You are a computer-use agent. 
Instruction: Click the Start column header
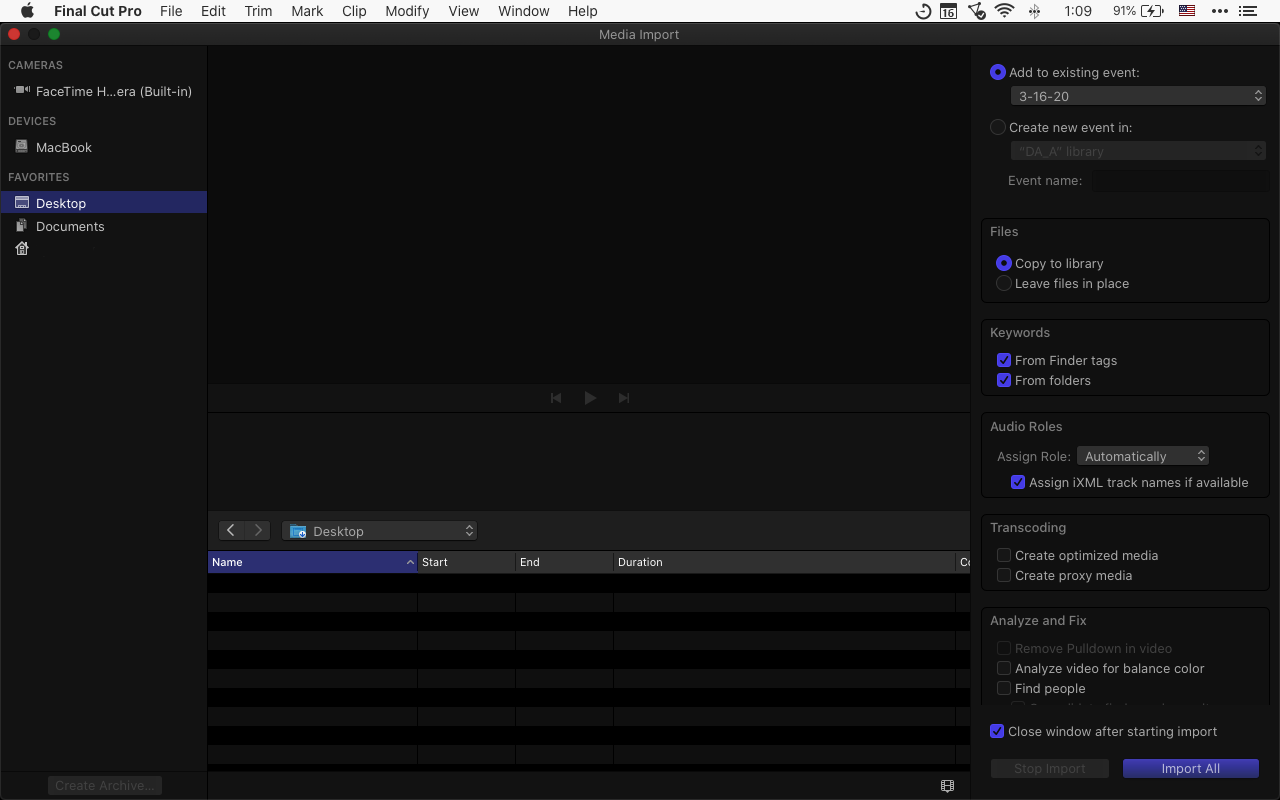466,562
